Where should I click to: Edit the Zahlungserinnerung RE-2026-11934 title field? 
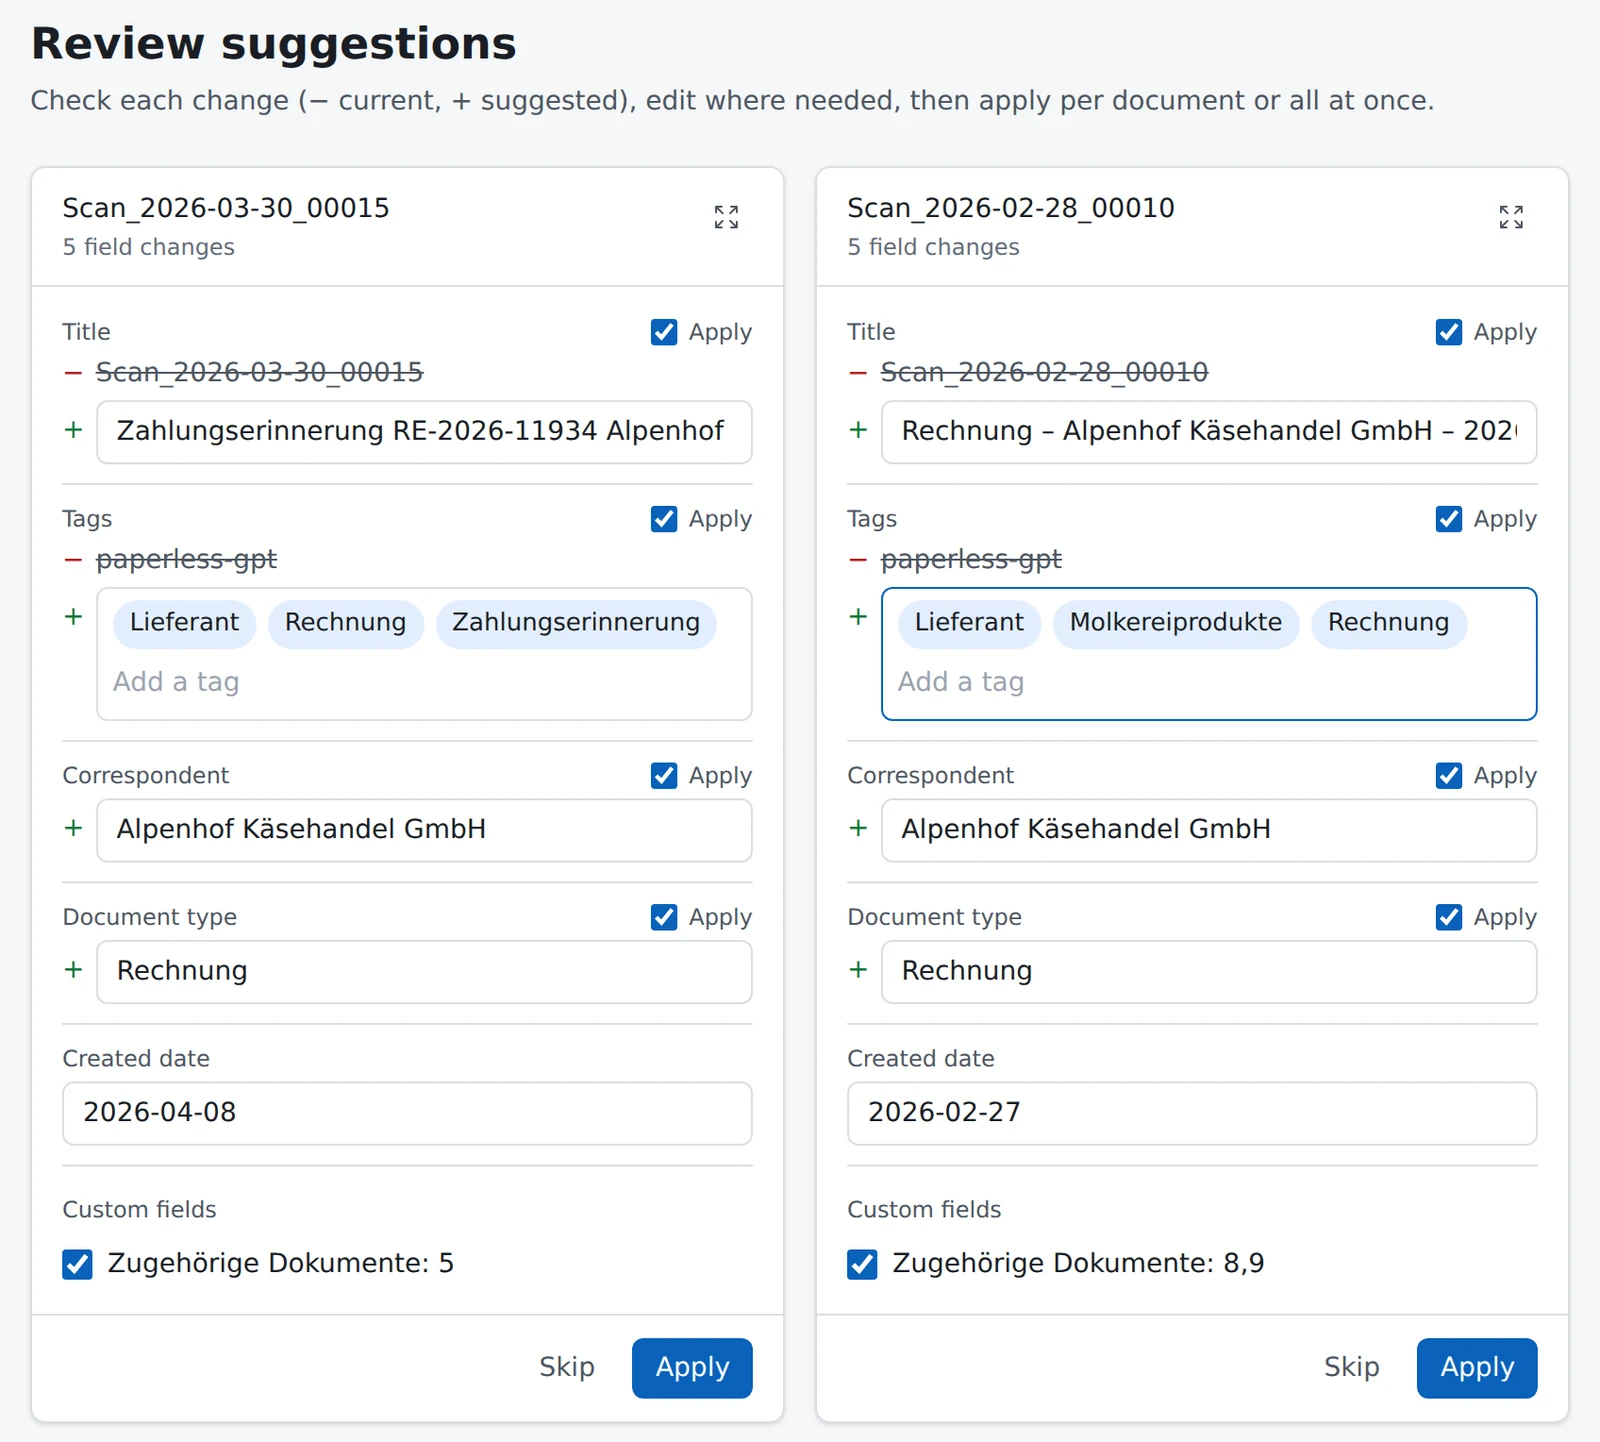click(x=424, y=432)
